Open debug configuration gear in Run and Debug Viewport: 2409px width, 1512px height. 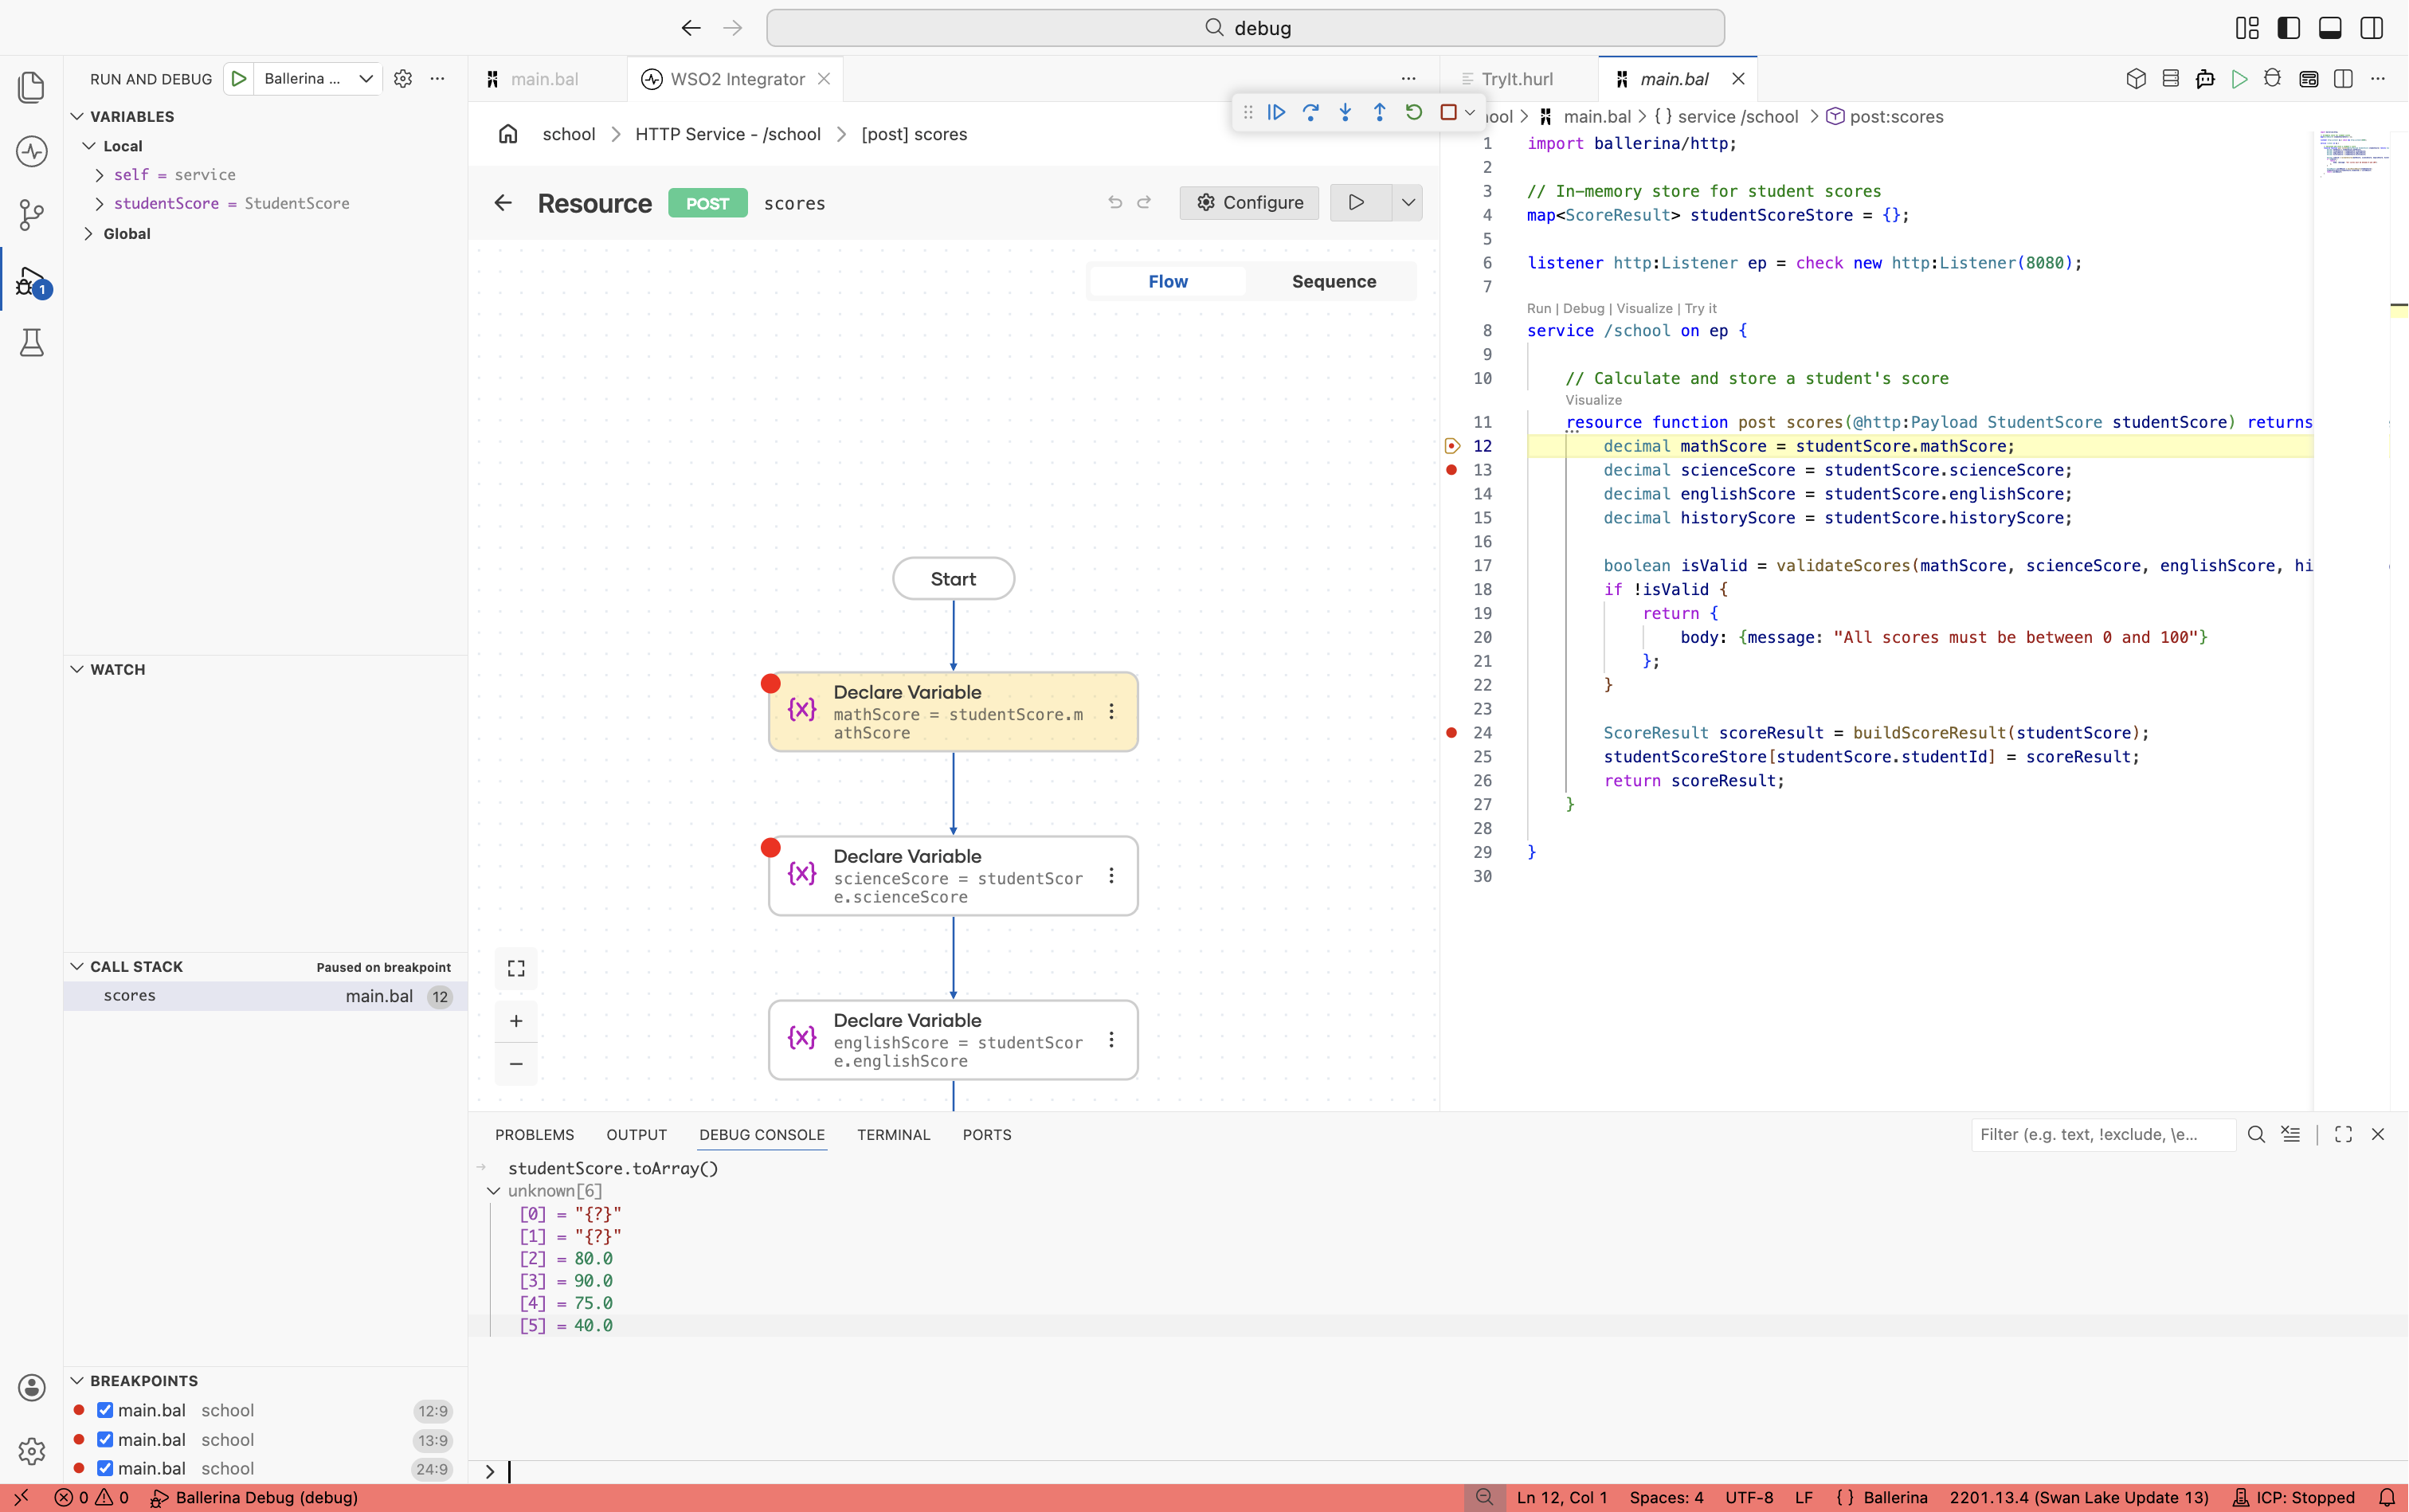coord(403,79)
